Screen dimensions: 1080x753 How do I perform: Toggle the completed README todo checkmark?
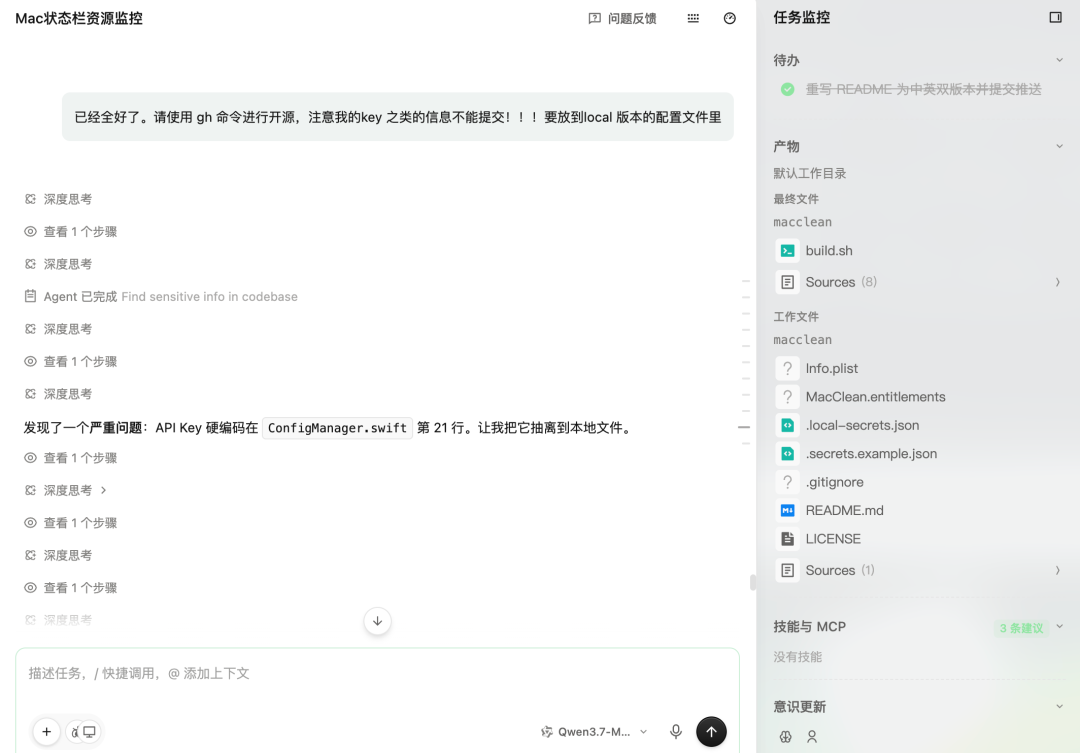(x=787, y=89)
